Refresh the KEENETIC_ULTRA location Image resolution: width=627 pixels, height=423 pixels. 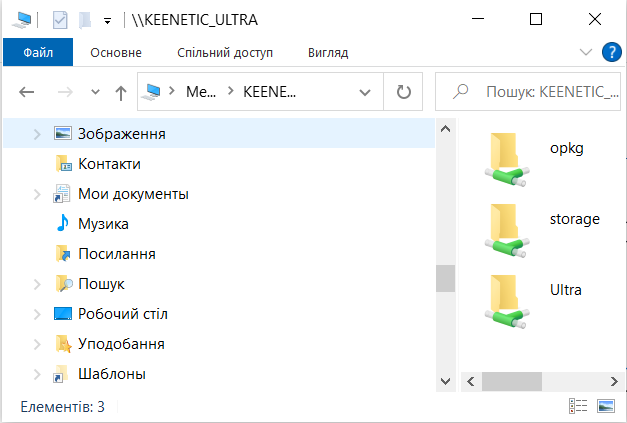click(403, 92)
